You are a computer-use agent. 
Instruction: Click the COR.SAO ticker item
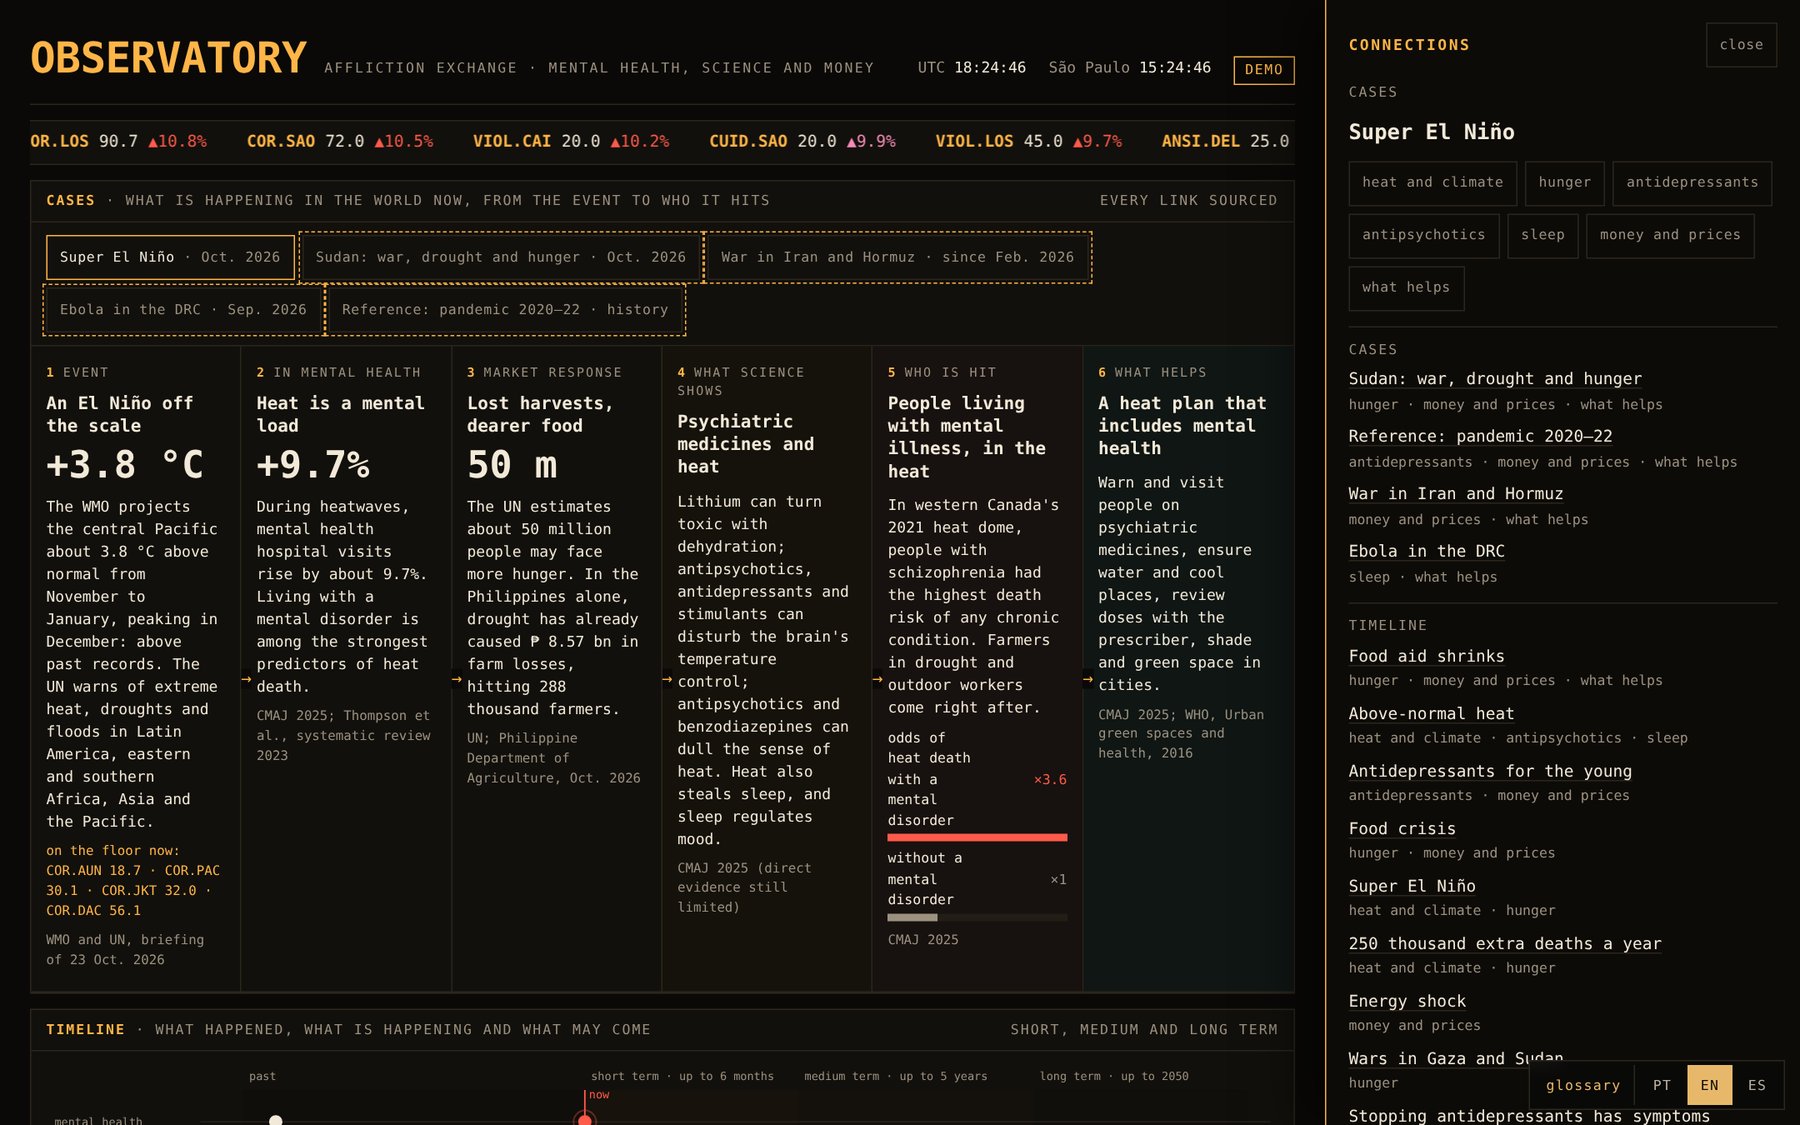340,142
